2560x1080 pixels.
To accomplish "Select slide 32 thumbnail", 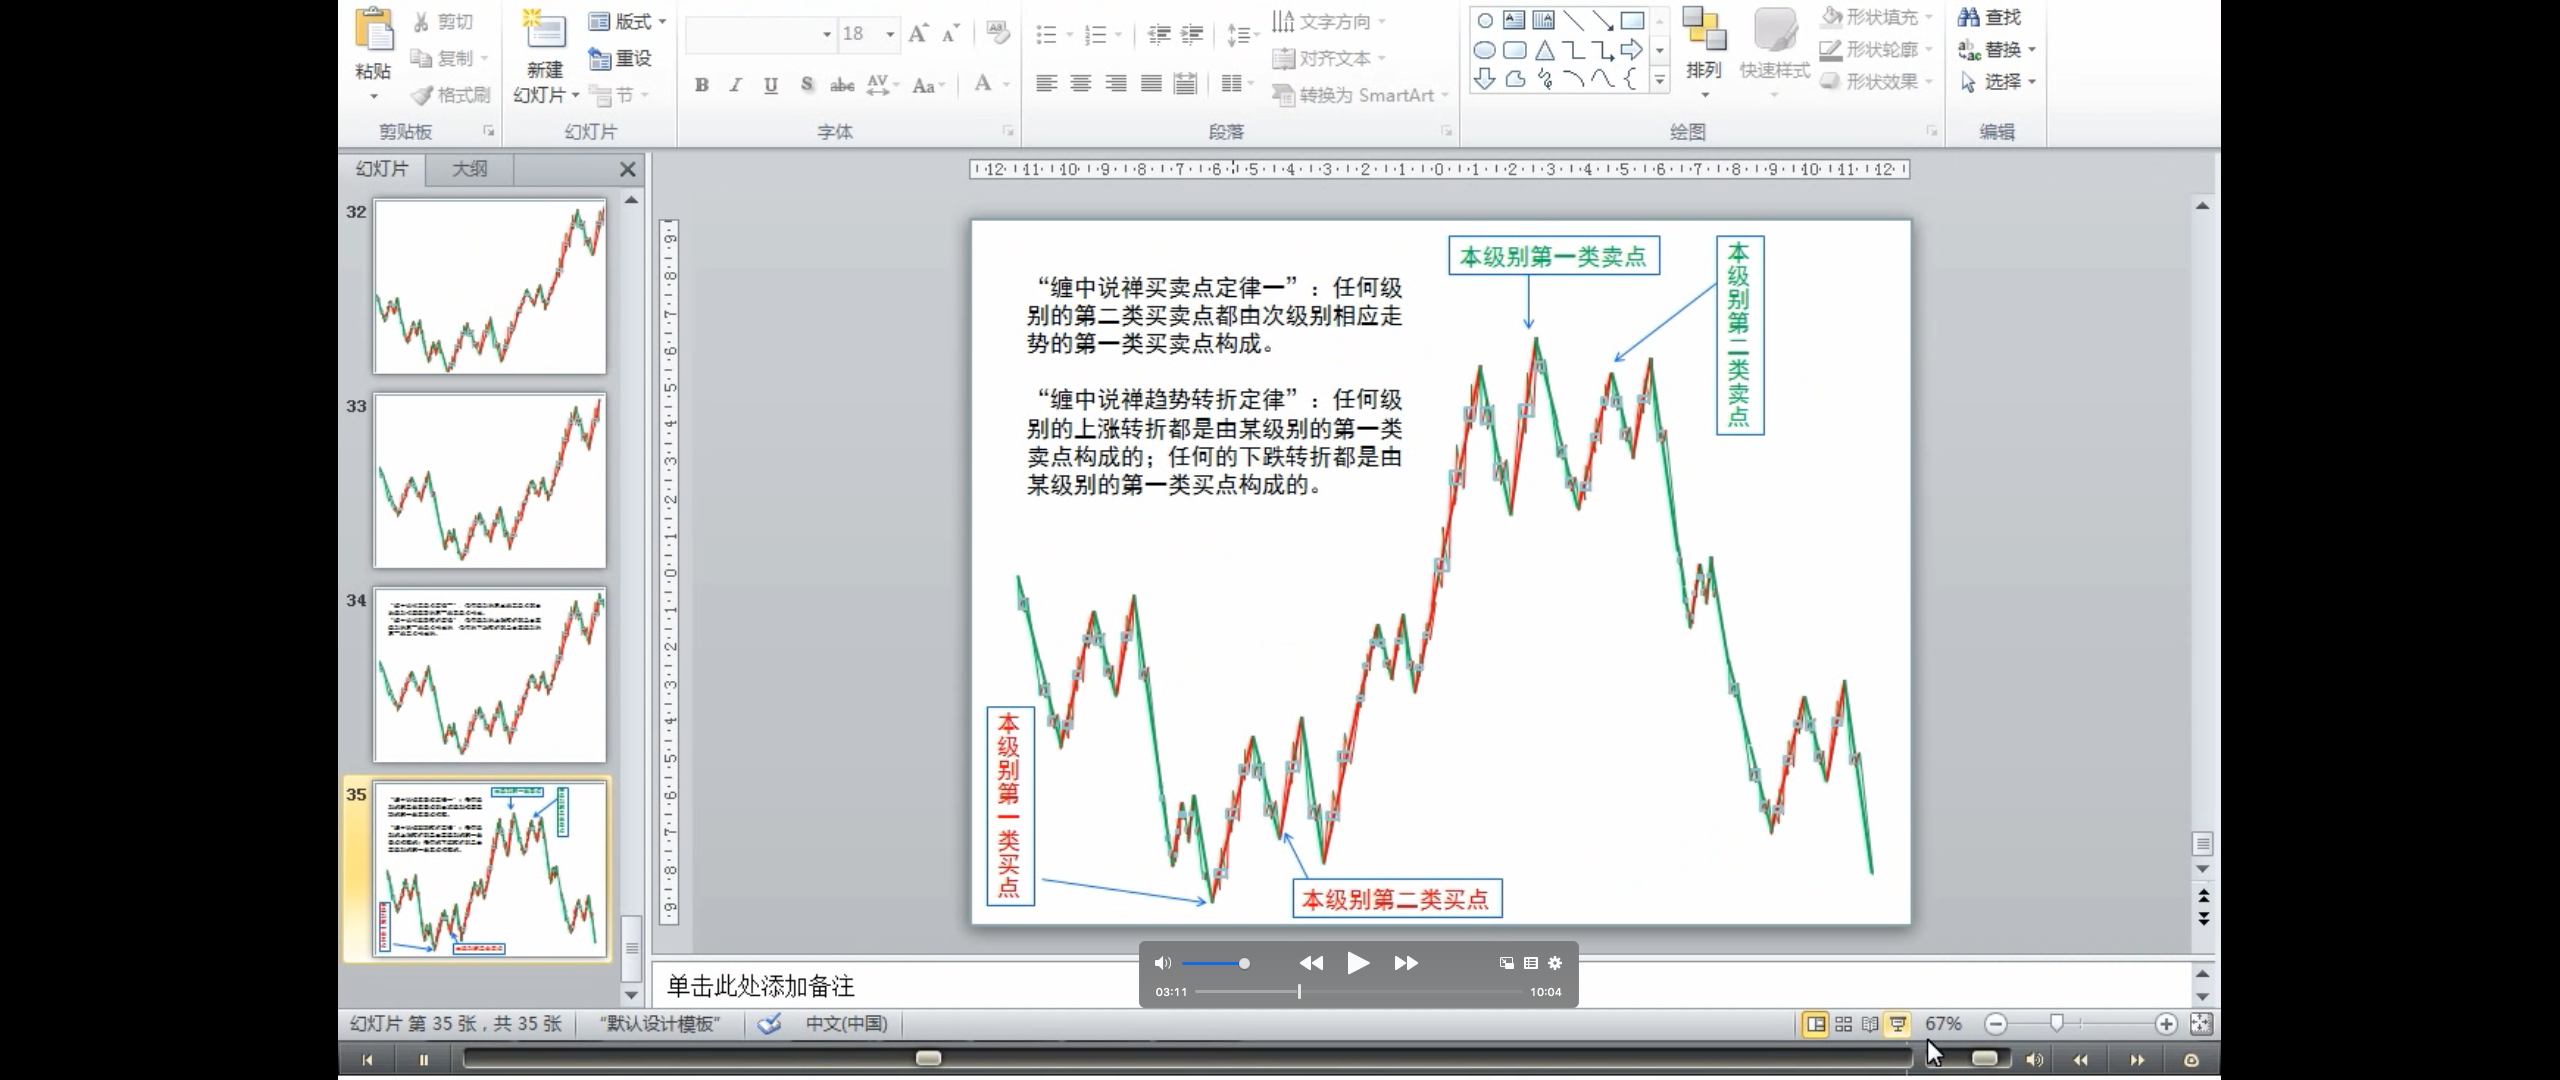I will tap(490, 286).
